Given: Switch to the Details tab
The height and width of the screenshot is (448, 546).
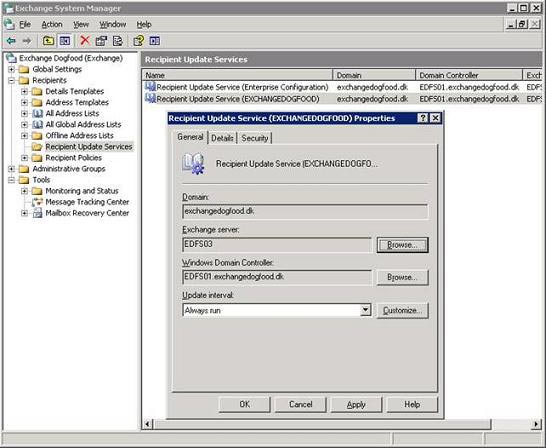Looking at the screenshot, I should point(222,138).
